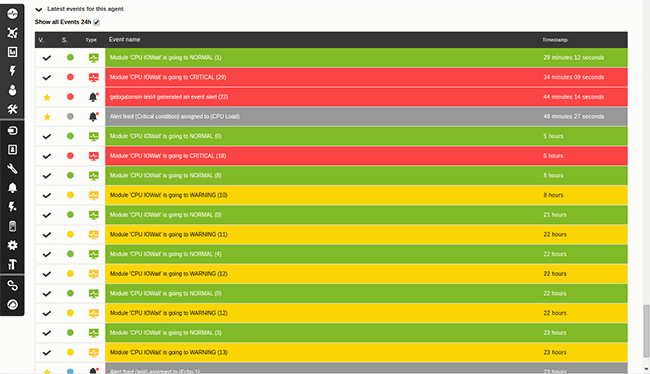Open the Monitoring heartbeat sidebar icon

pyautogui.click(x=12, y=14)
